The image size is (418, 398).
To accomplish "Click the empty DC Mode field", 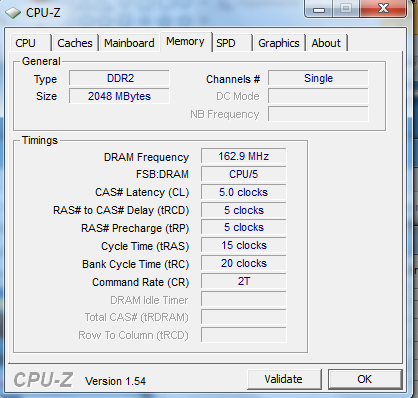I will click(x=318, y=96).
